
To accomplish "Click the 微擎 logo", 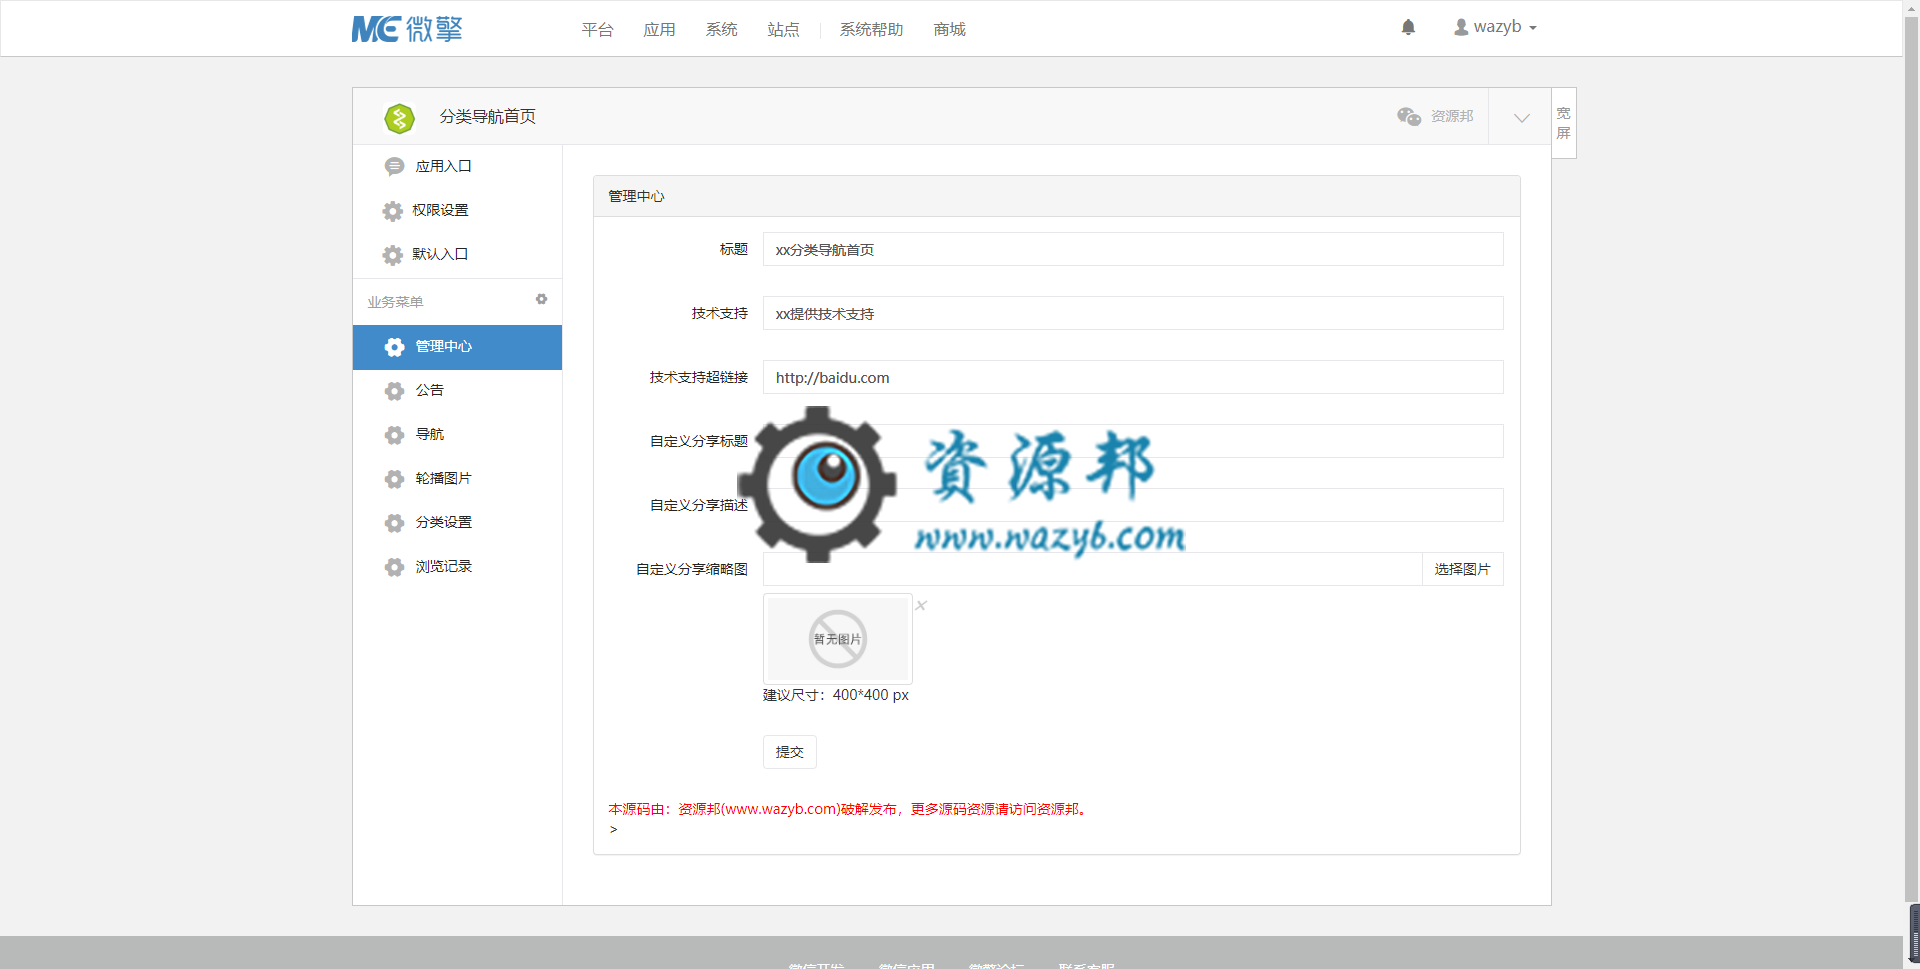I will tap(407, 29).
